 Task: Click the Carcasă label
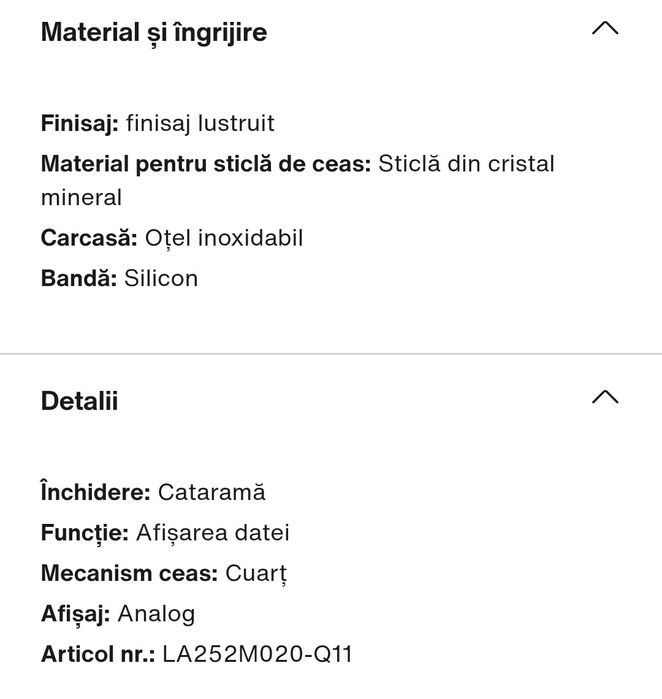coord(89,238)
